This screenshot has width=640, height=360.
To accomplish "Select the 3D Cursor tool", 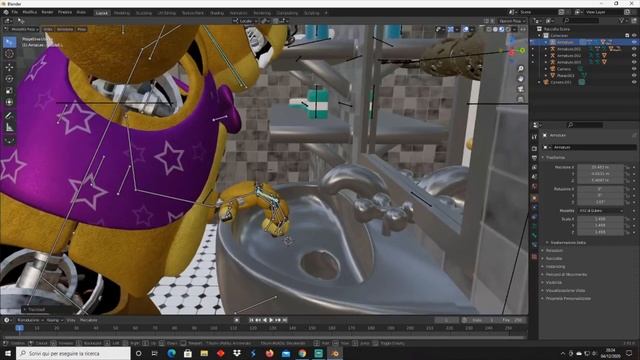I will [x=9, y=54].
